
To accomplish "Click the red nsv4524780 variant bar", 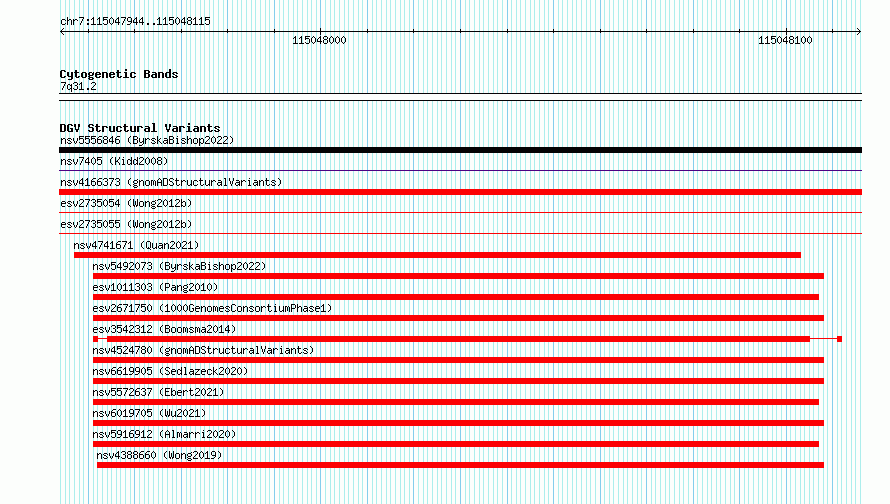I will point(458,360).
